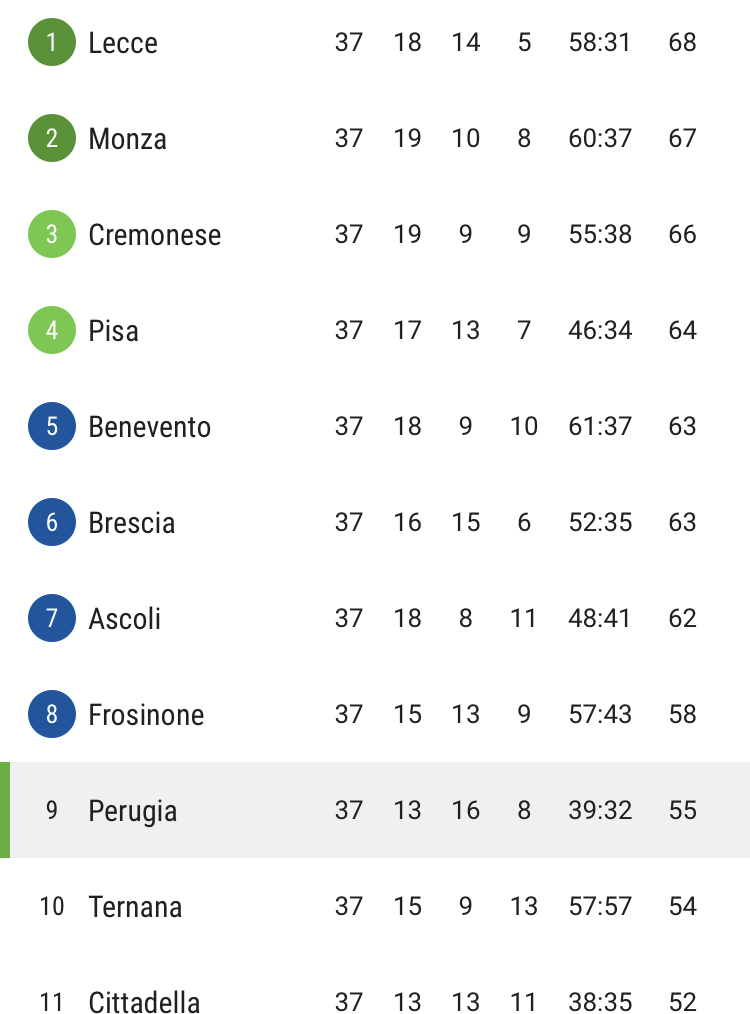Click the light green rank 4 badge
Screen dimensions: 750x1014
pos(52,330)
